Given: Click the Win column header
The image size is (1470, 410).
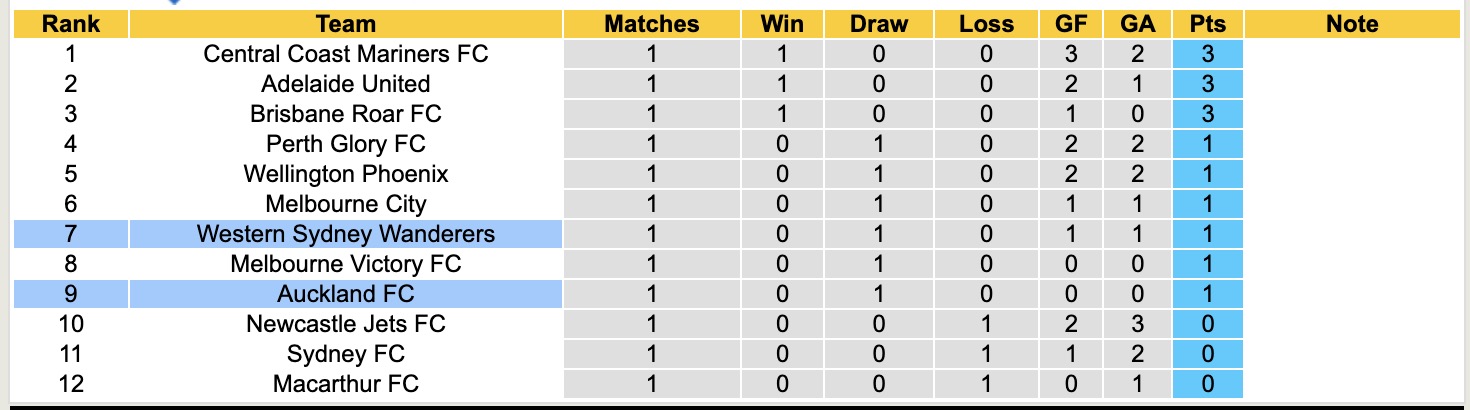Looking at the screenshot, I should [x=782, y=24].
